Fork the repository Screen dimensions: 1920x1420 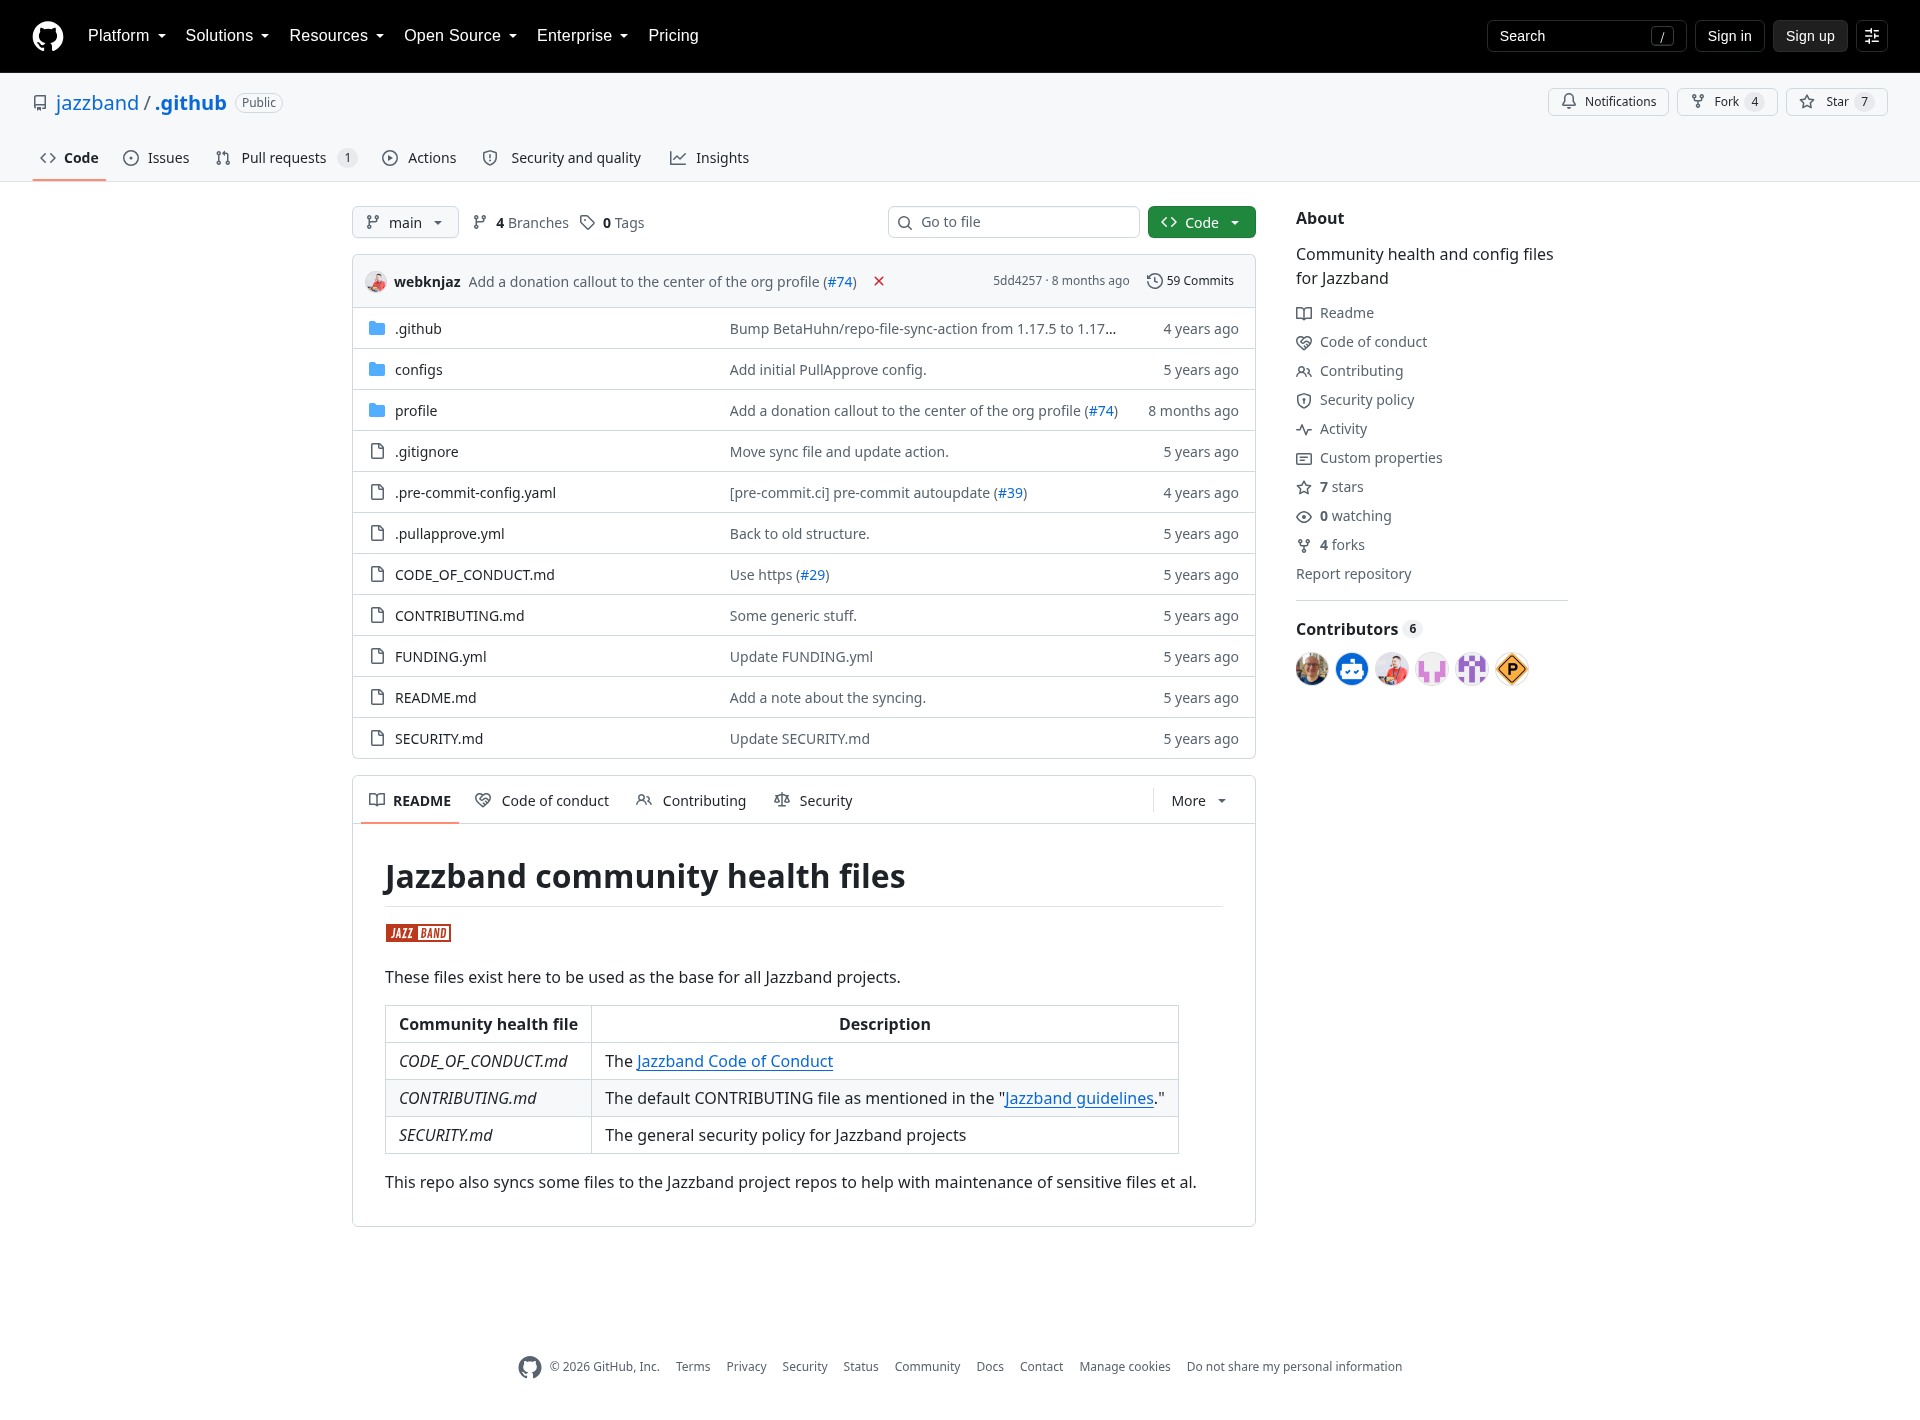tap(1727, 102)
